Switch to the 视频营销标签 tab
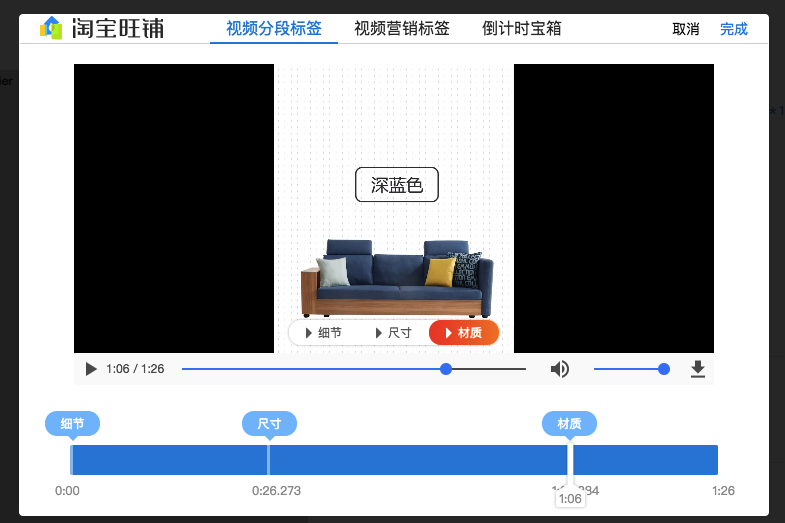 pos(402,29)
